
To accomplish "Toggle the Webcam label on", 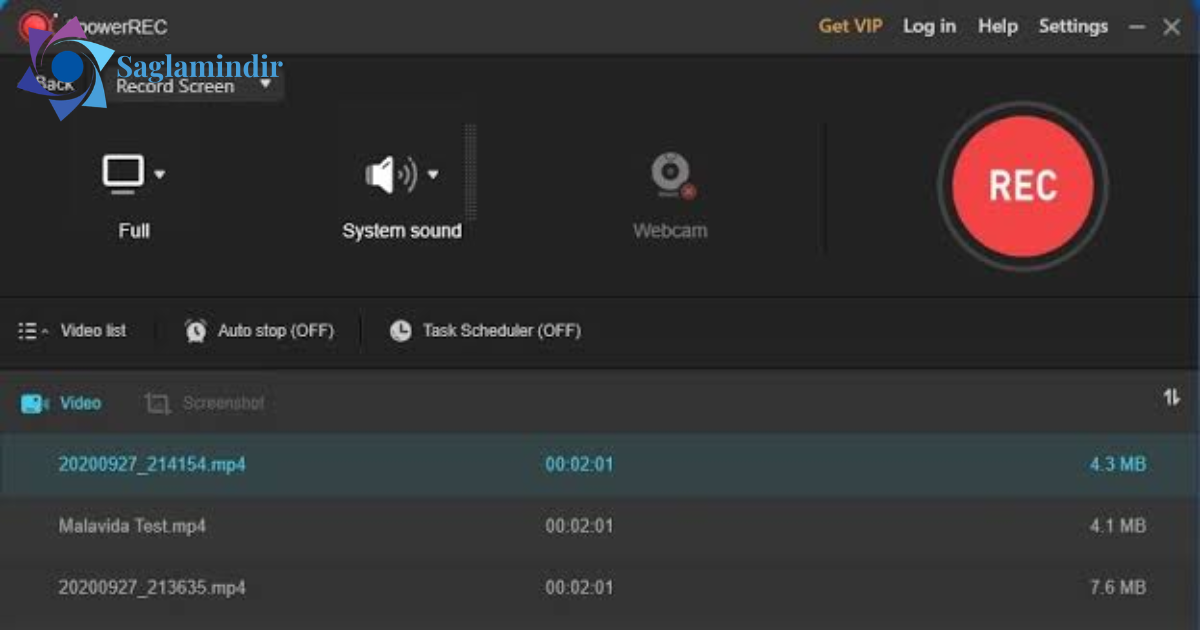I will 670,231.
